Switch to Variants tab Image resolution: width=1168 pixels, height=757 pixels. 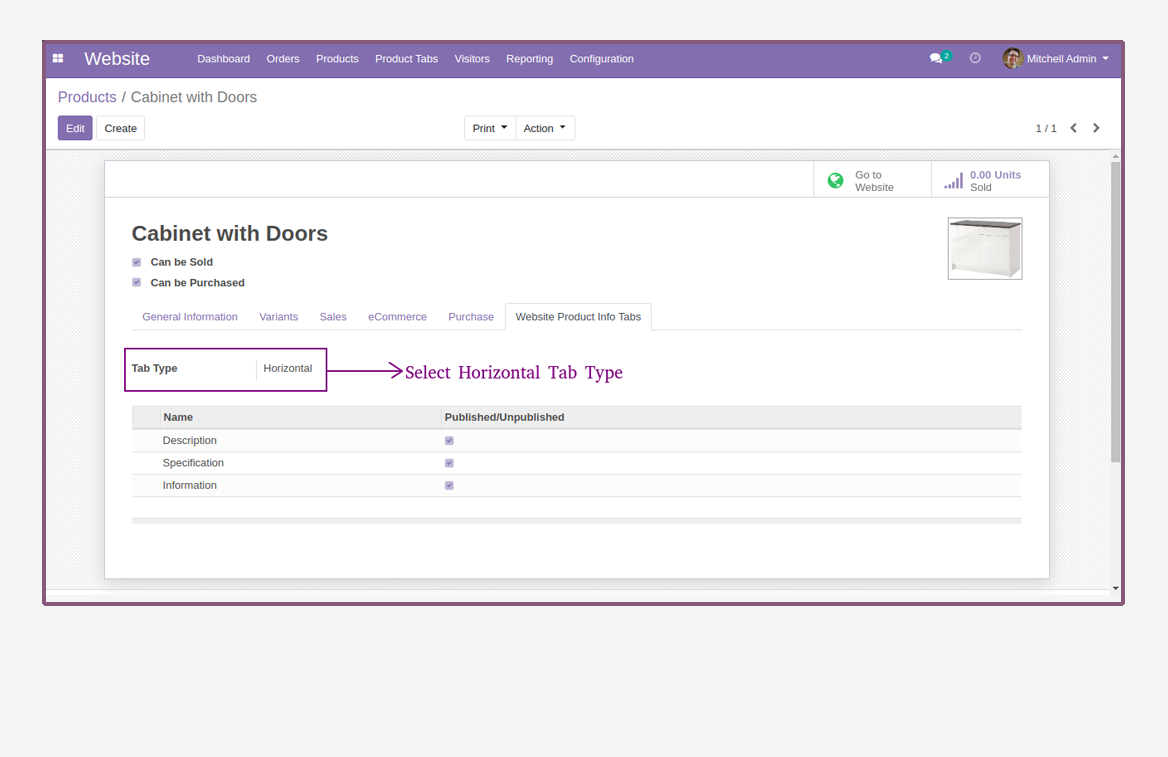279,317
